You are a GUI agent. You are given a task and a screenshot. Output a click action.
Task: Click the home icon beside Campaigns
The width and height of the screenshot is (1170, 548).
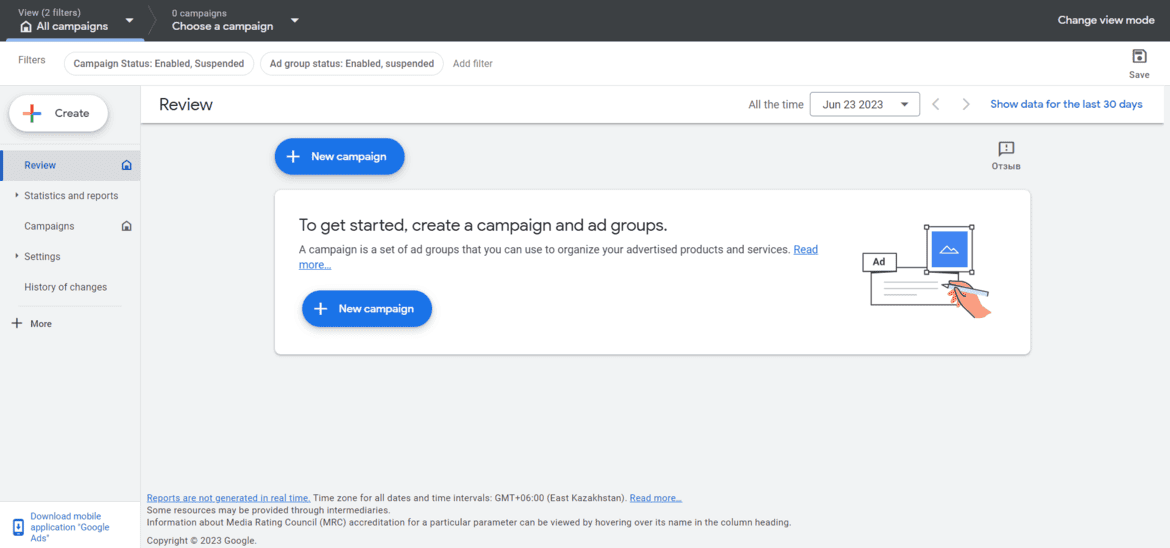click(x=126, y=225)
